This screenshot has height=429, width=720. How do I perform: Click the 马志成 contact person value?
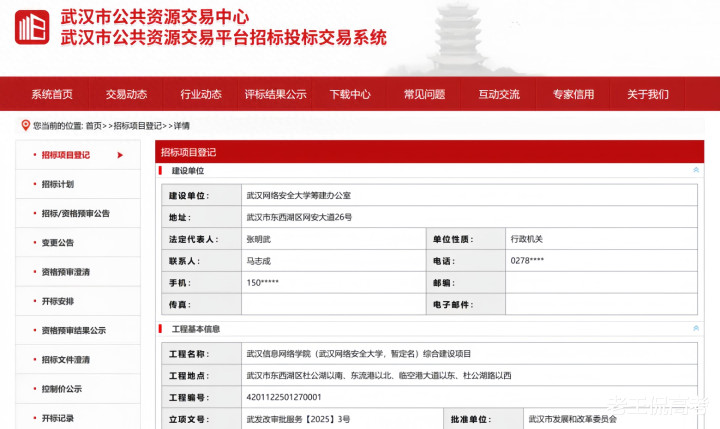tap(259, 261)
